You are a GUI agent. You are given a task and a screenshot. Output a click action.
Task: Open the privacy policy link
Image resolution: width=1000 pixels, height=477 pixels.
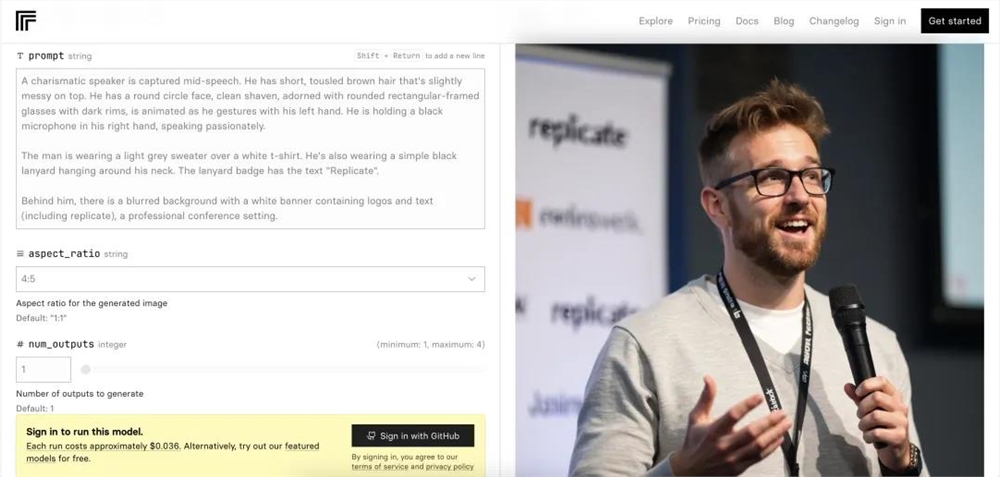450,467
